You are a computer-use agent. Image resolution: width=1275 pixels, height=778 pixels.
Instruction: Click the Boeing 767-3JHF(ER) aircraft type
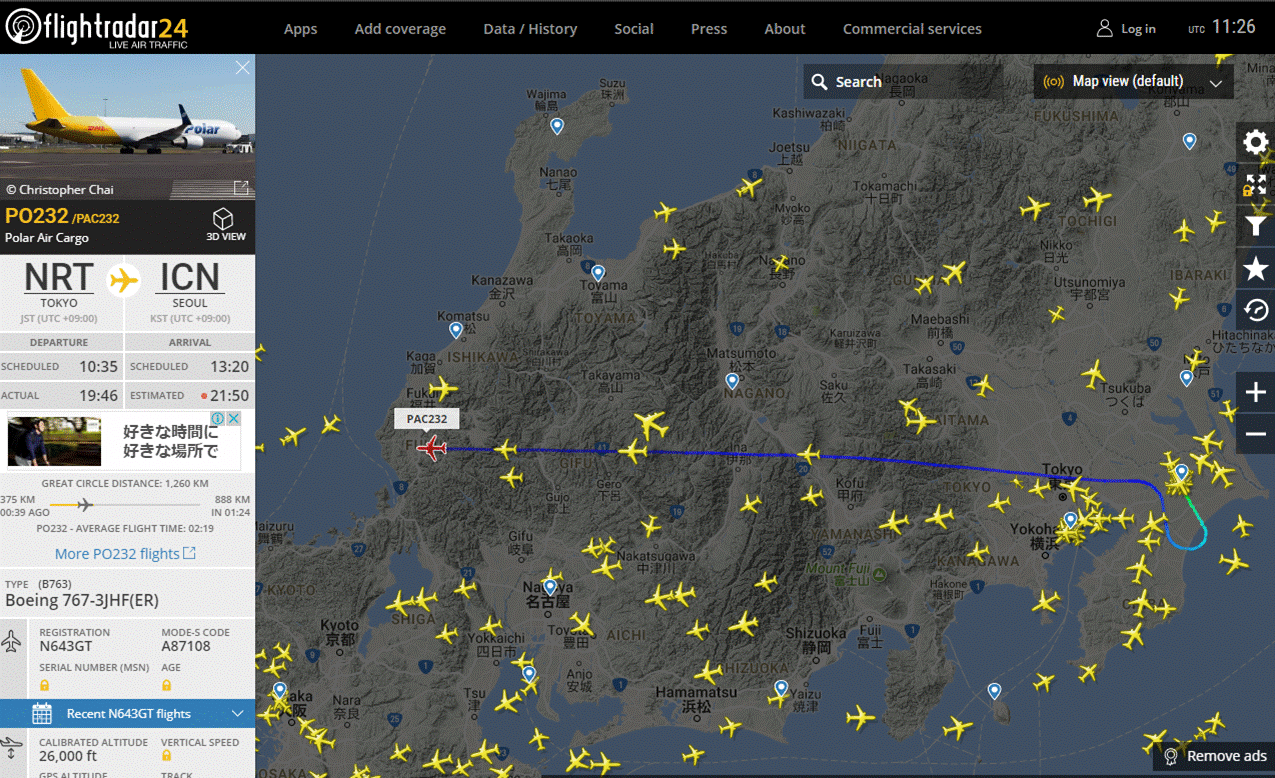click(x=82, y=600)
